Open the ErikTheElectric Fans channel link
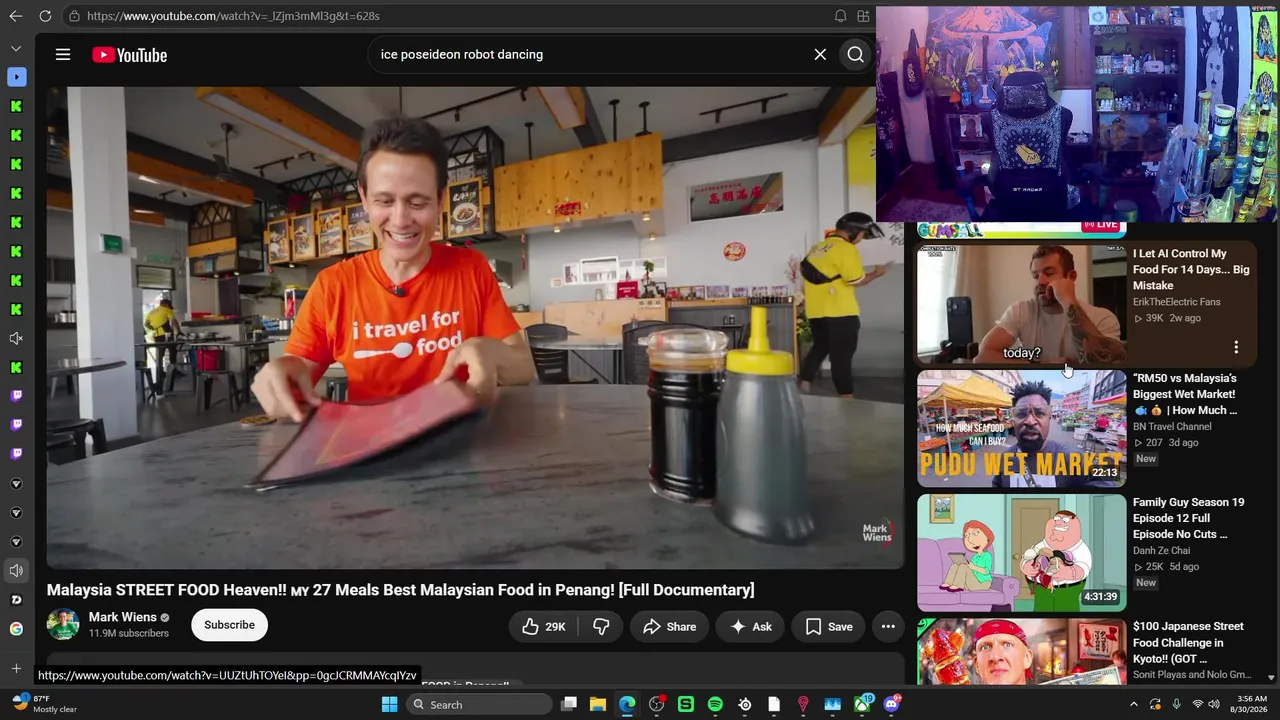1280x720 pixels. click(1176, 302)
